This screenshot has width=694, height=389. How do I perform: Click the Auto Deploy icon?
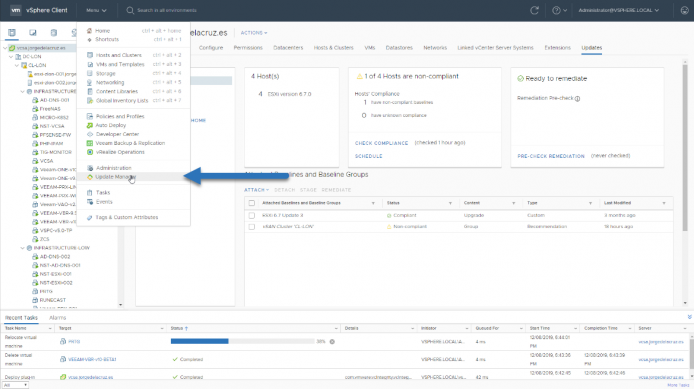[89, 125]
